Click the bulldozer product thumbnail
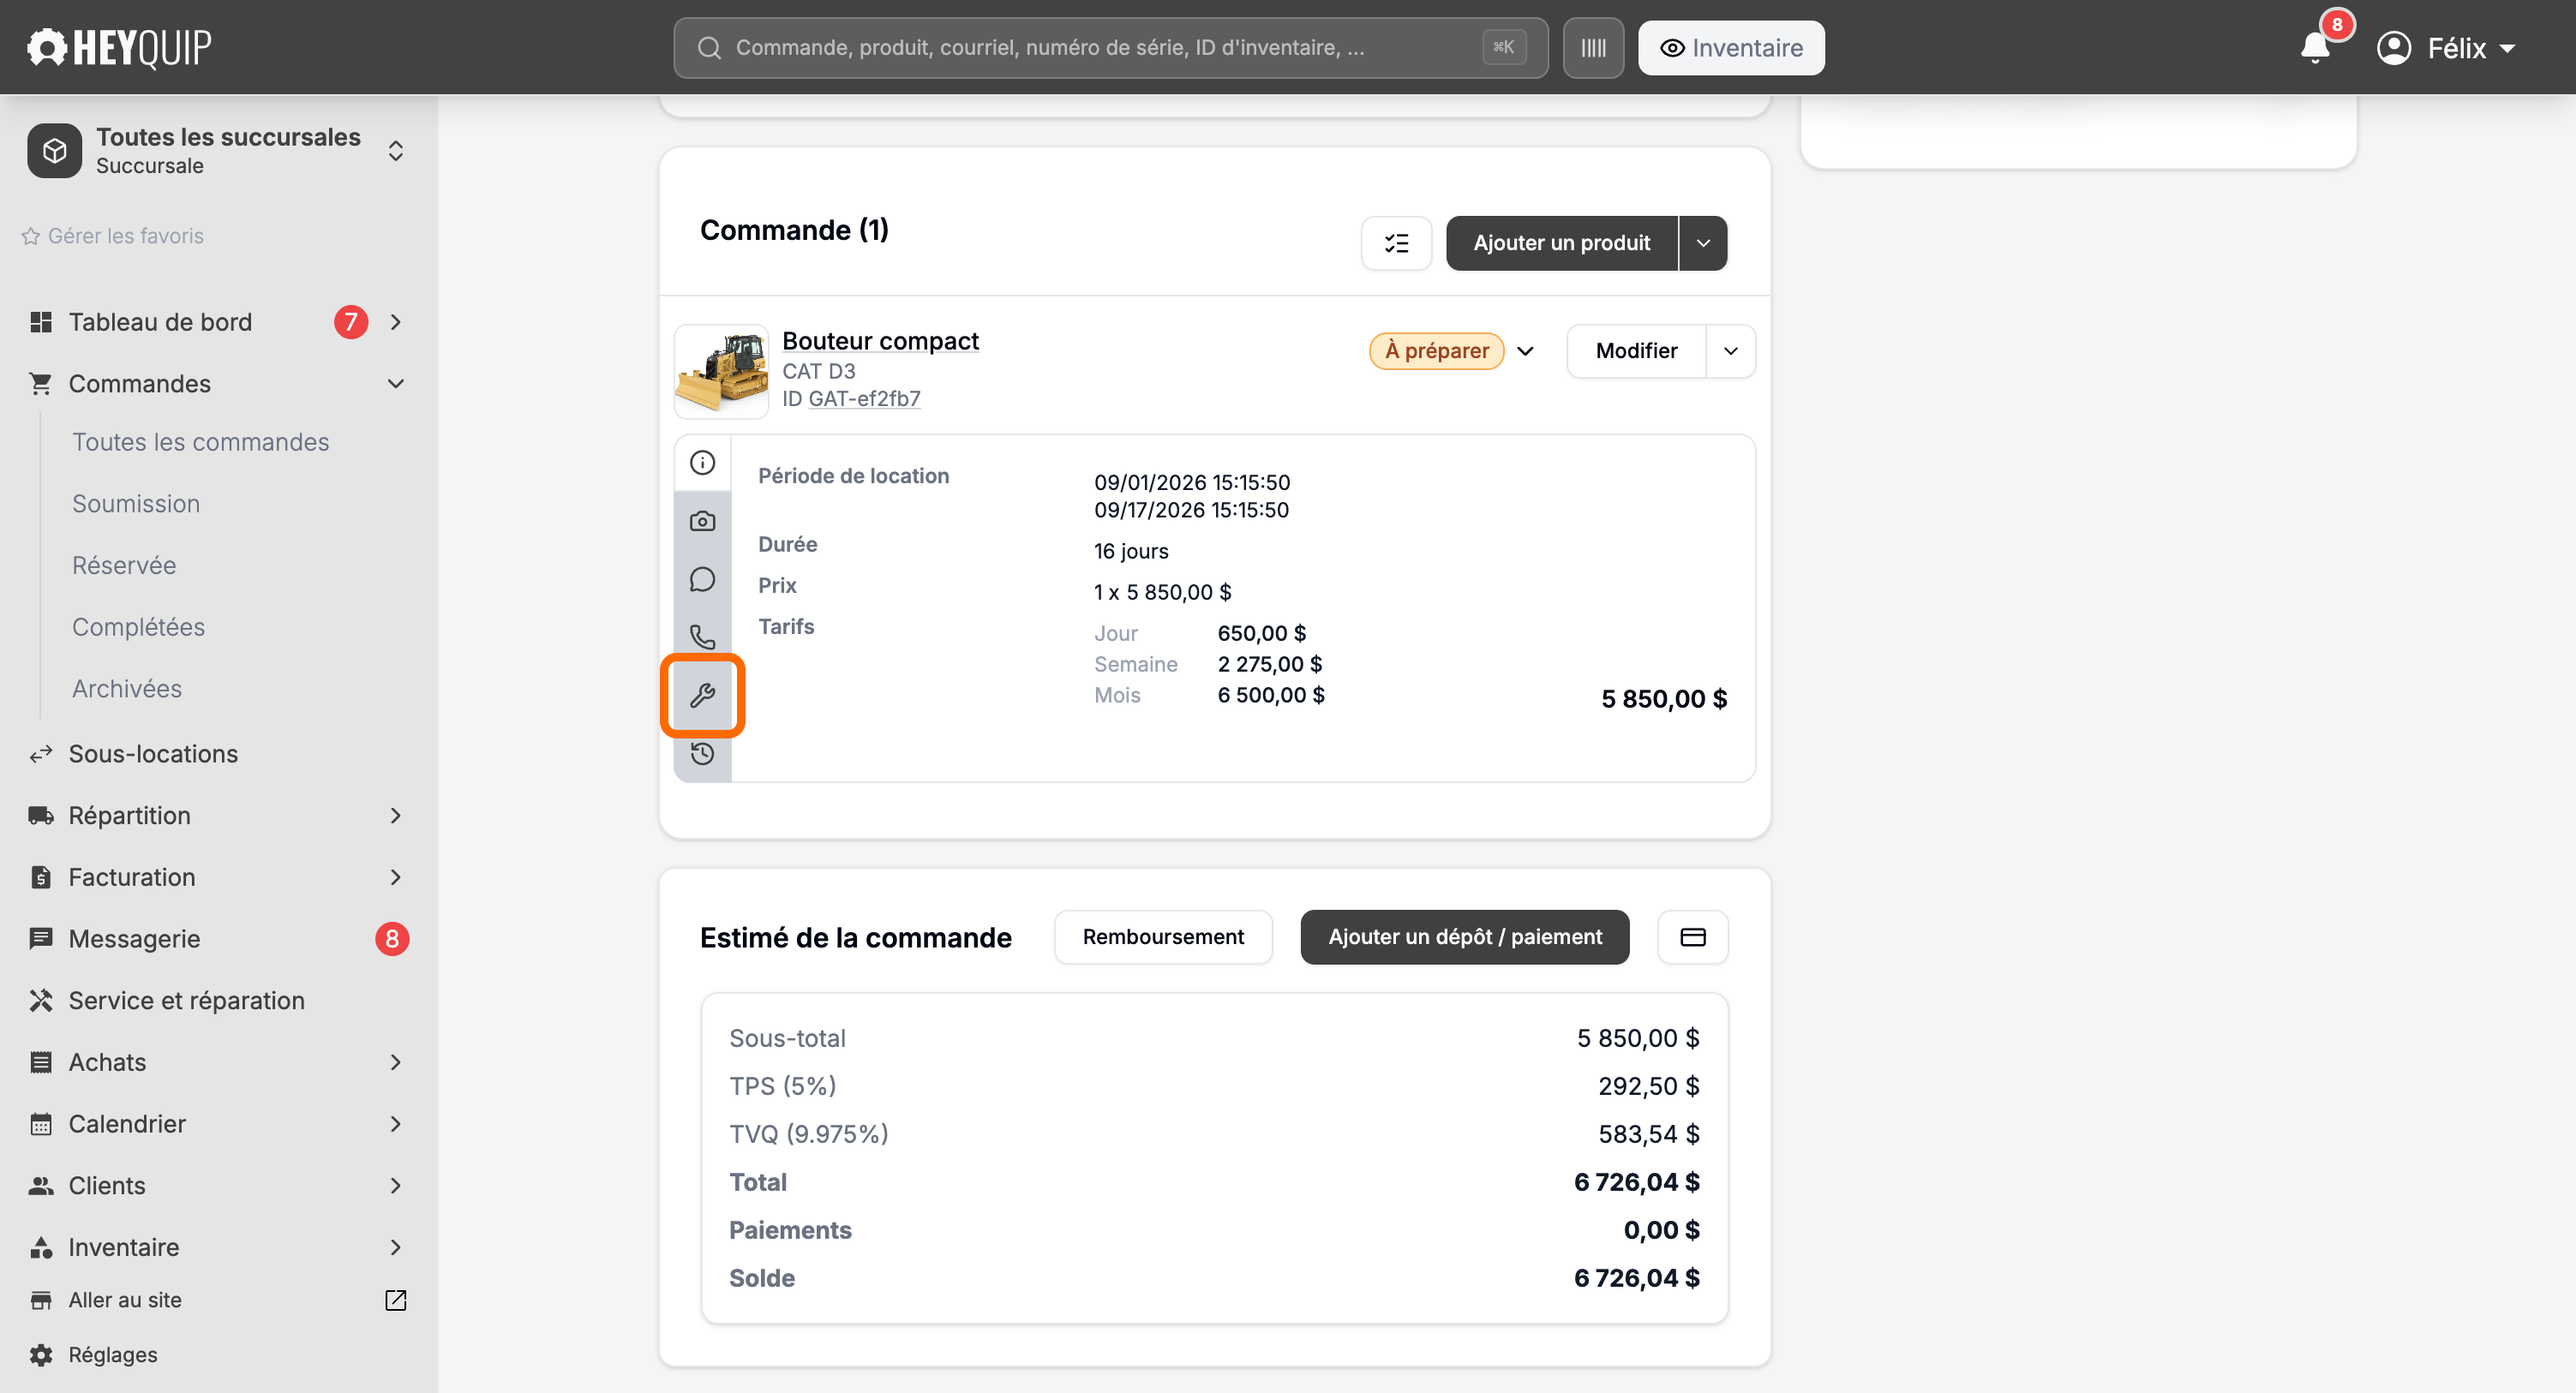Screen dimensions: 2576x1393 tap(721, 371)
